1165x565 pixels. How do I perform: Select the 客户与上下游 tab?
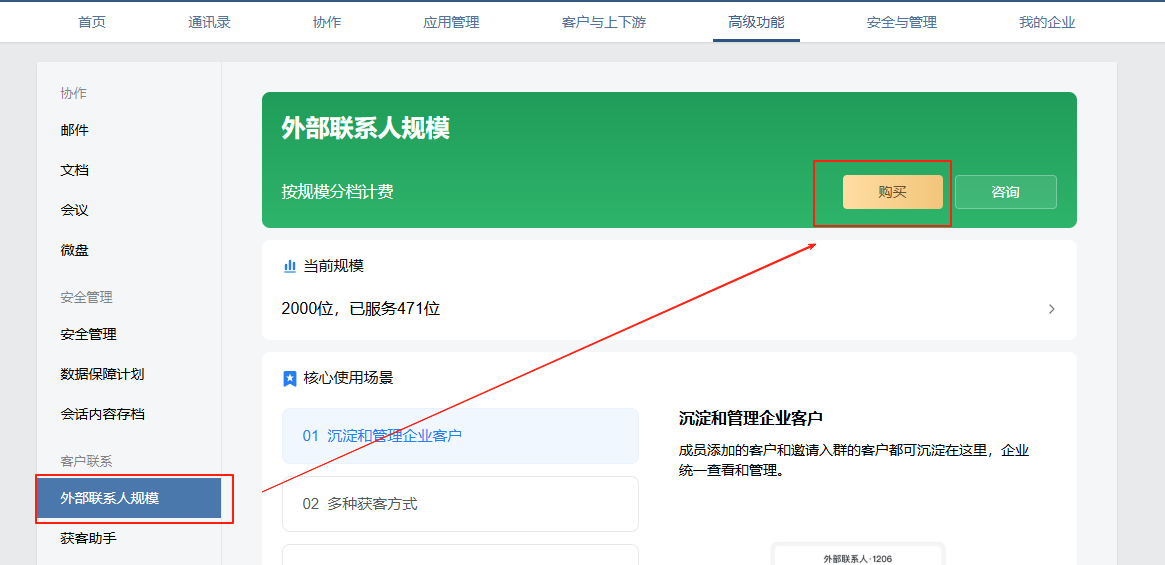(x=604, y=22)
